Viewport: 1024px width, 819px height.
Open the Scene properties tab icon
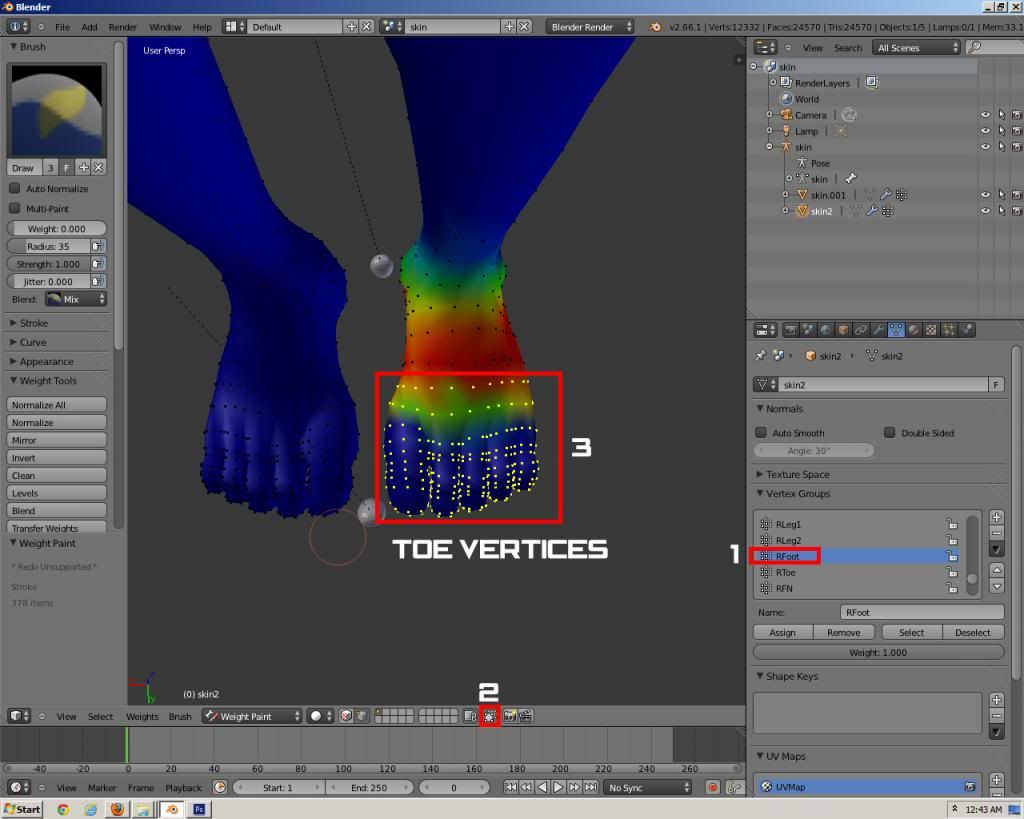click(x=808, y=330)
